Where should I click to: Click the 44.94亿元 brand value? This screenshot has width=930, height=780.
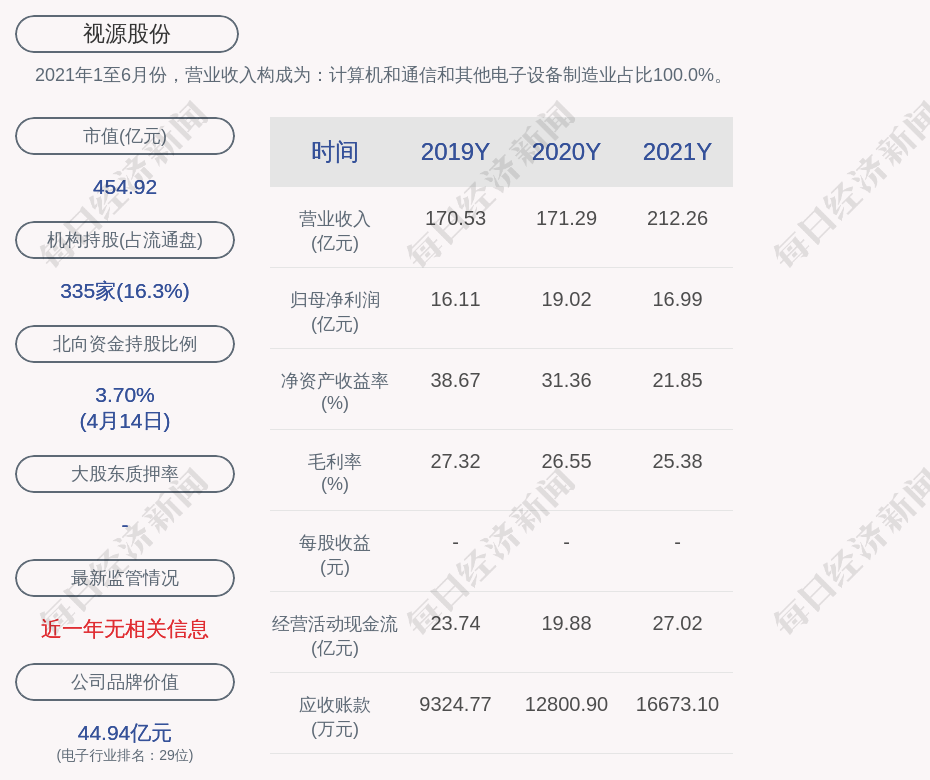click(x=125, y=733)
